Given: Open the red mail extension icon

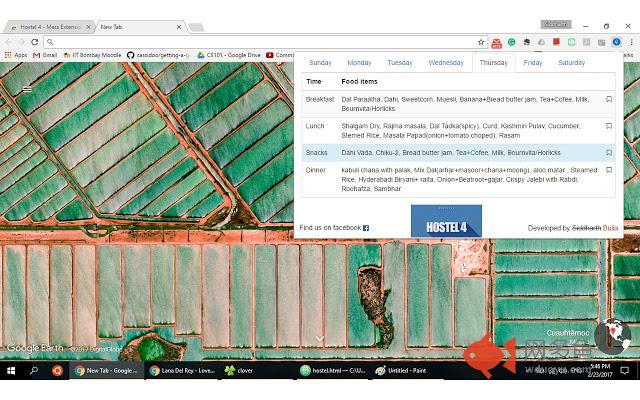Looking at the screenshot, I should (497, 42).
